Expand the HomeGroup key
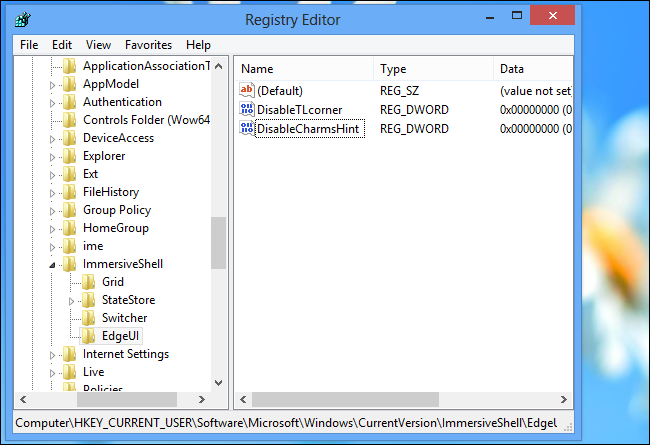 tap(52, 229)
